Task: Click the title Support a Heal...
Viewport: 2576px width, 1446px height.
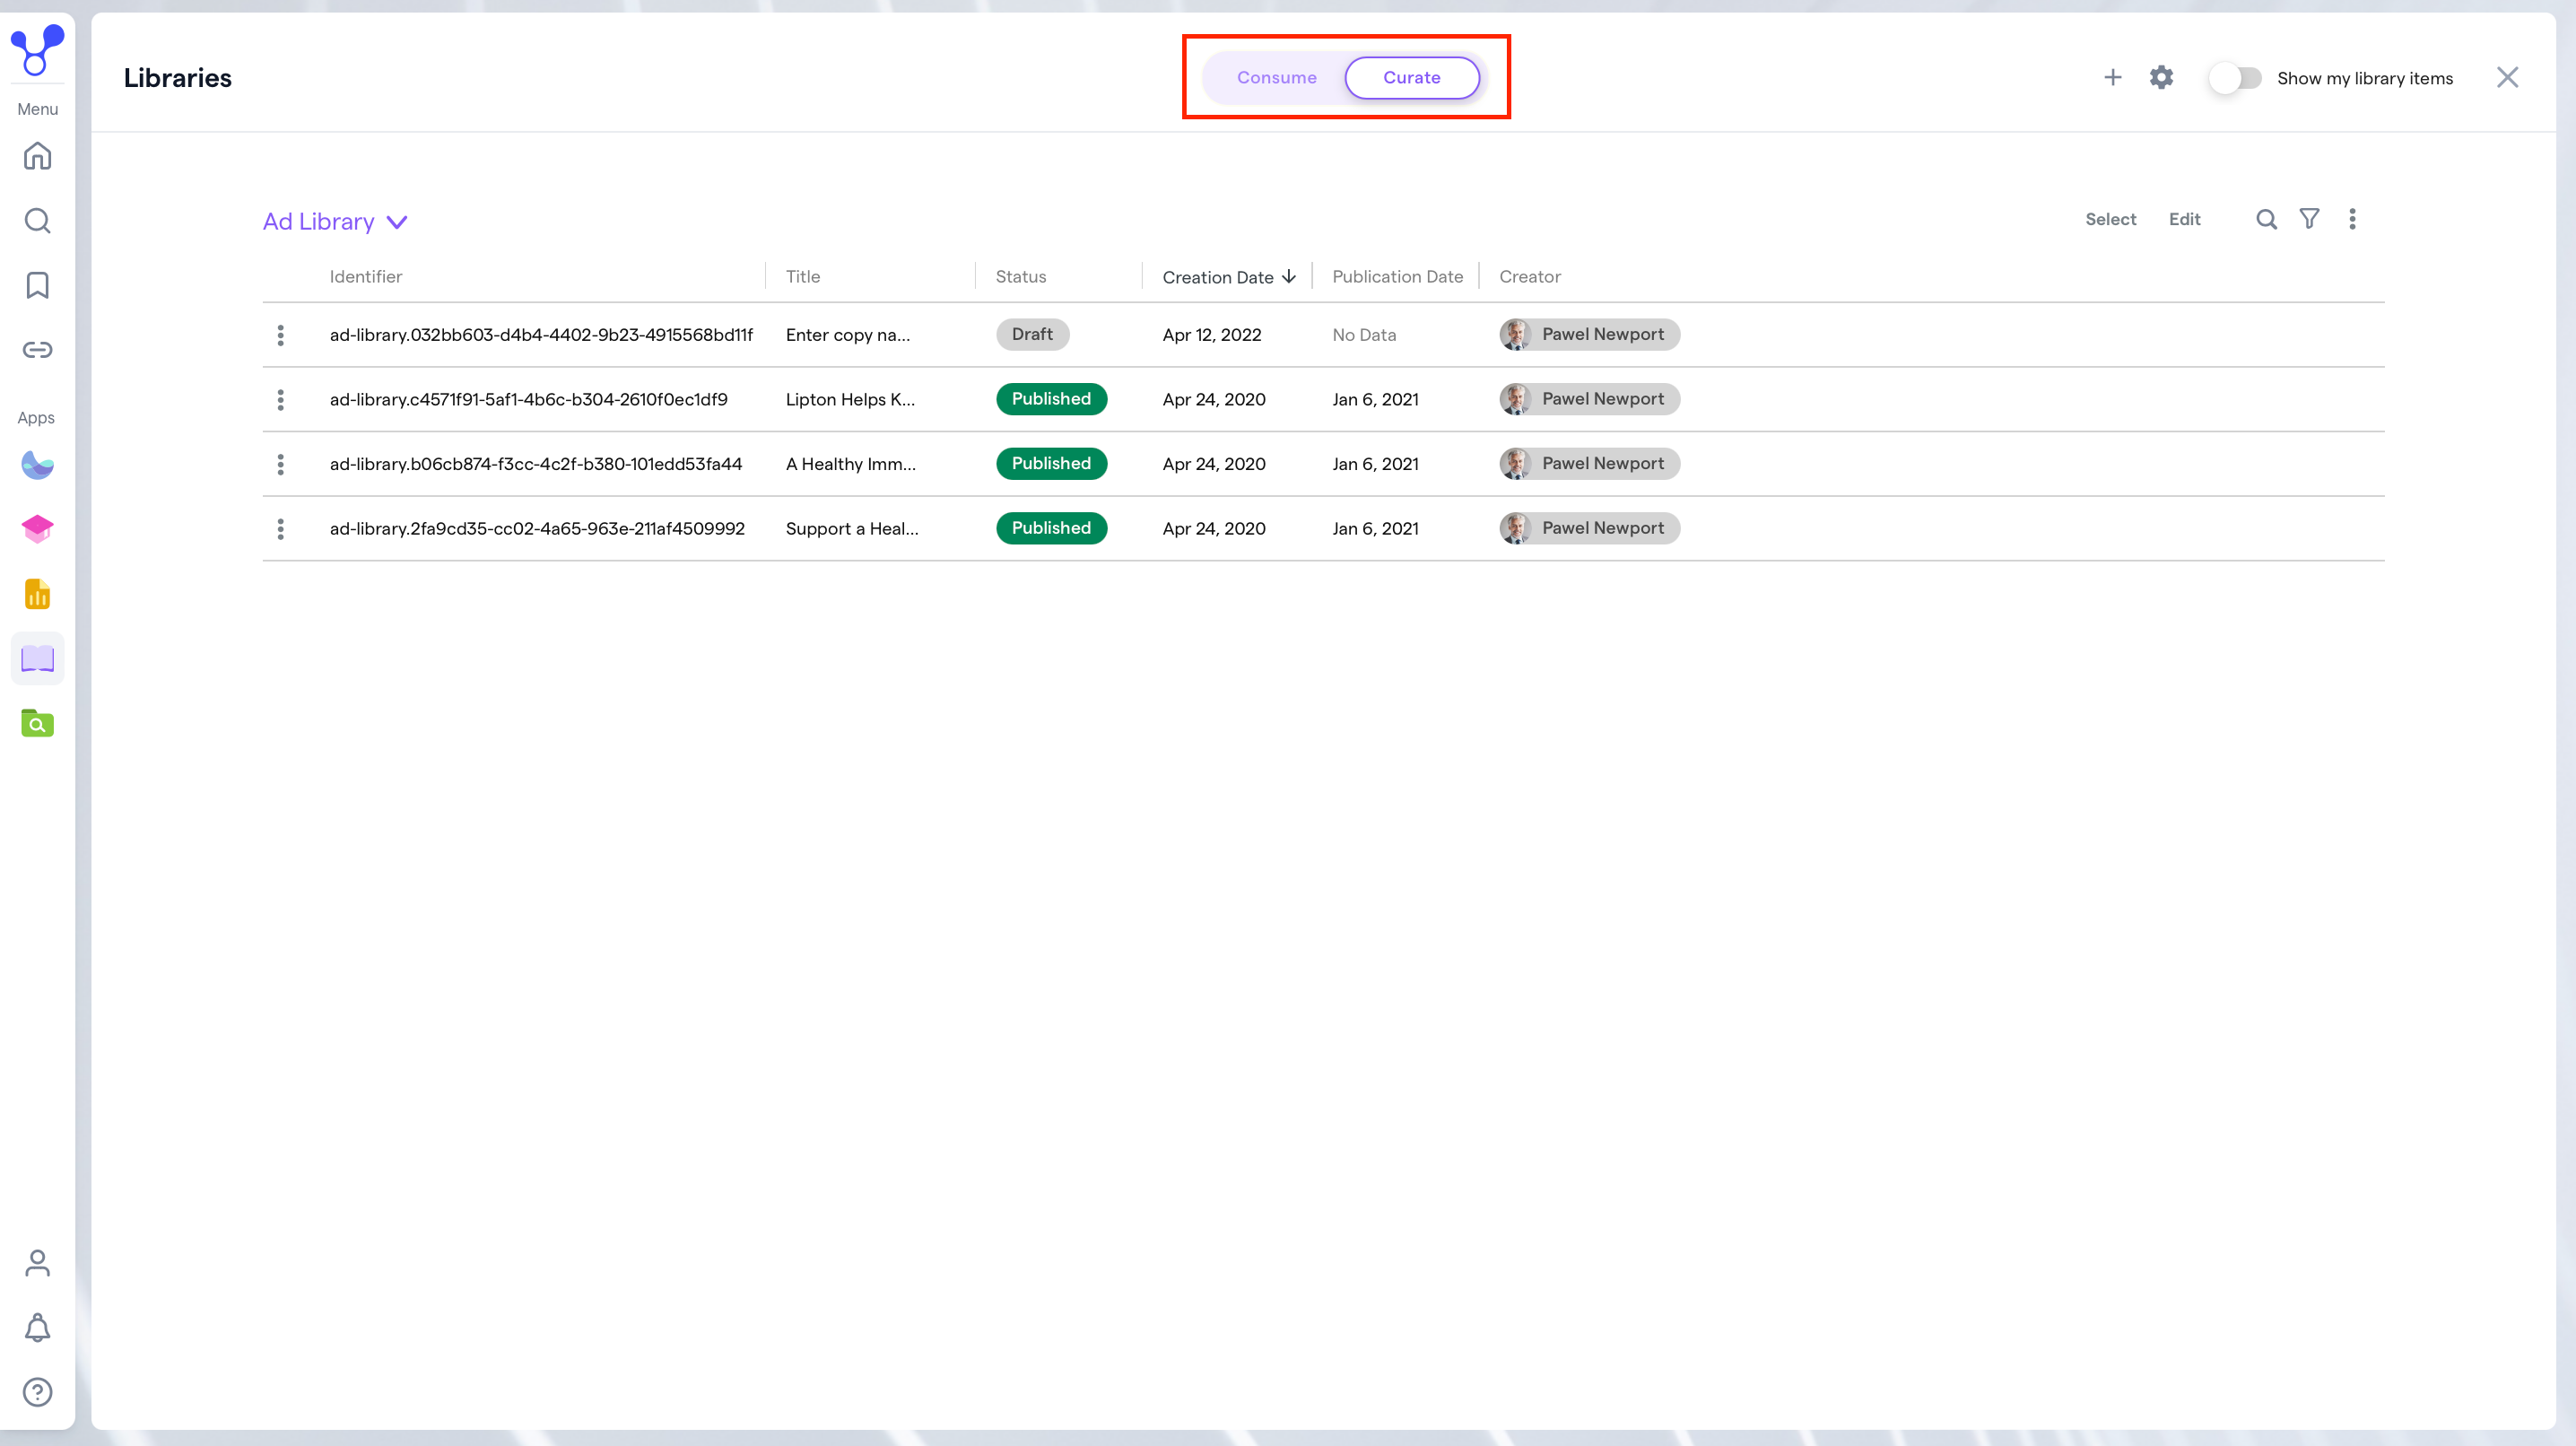Action: (x=852, y=529)
